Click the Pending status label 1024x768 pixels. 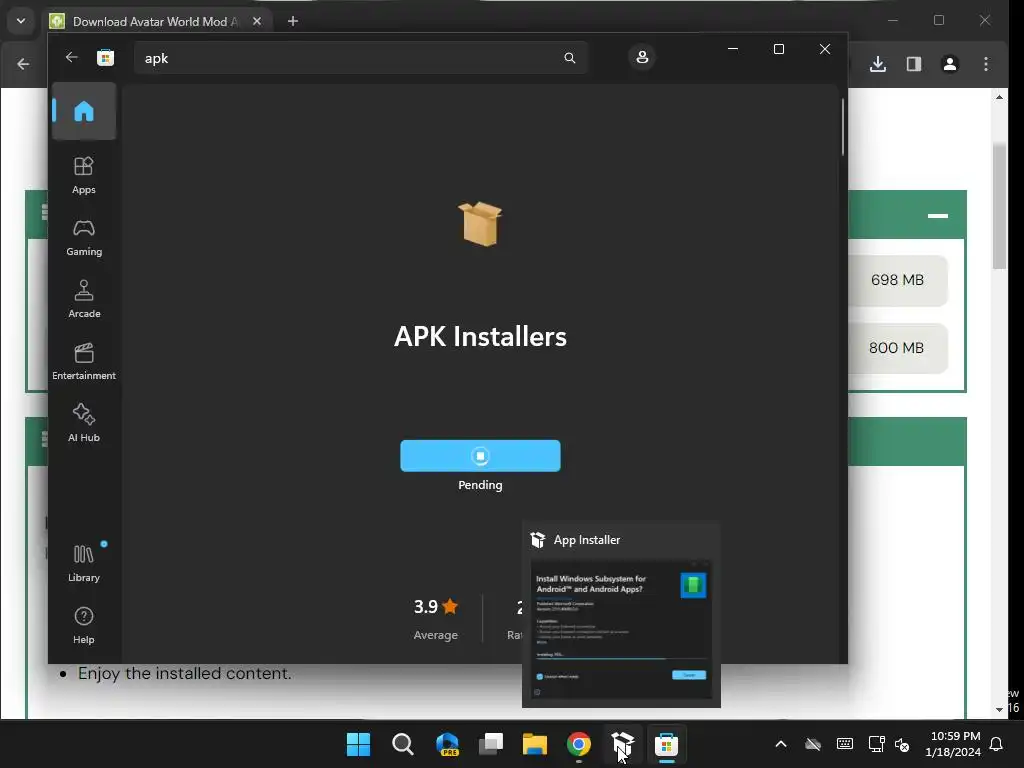coord(480,485)
